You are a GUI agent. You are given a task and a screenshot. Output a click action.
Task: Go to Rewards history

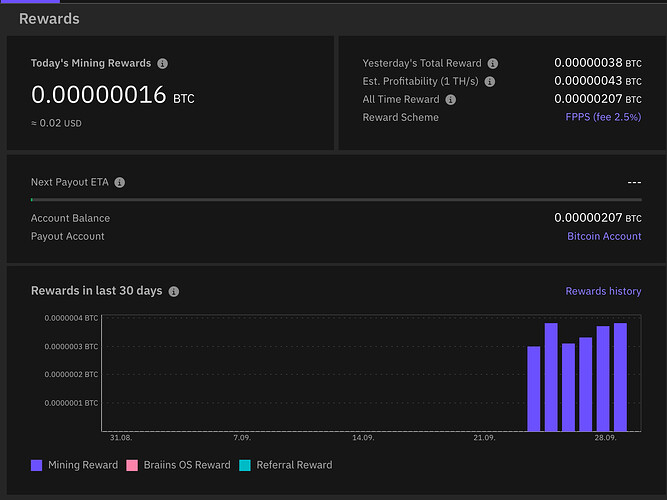click(x=603, y=291)
